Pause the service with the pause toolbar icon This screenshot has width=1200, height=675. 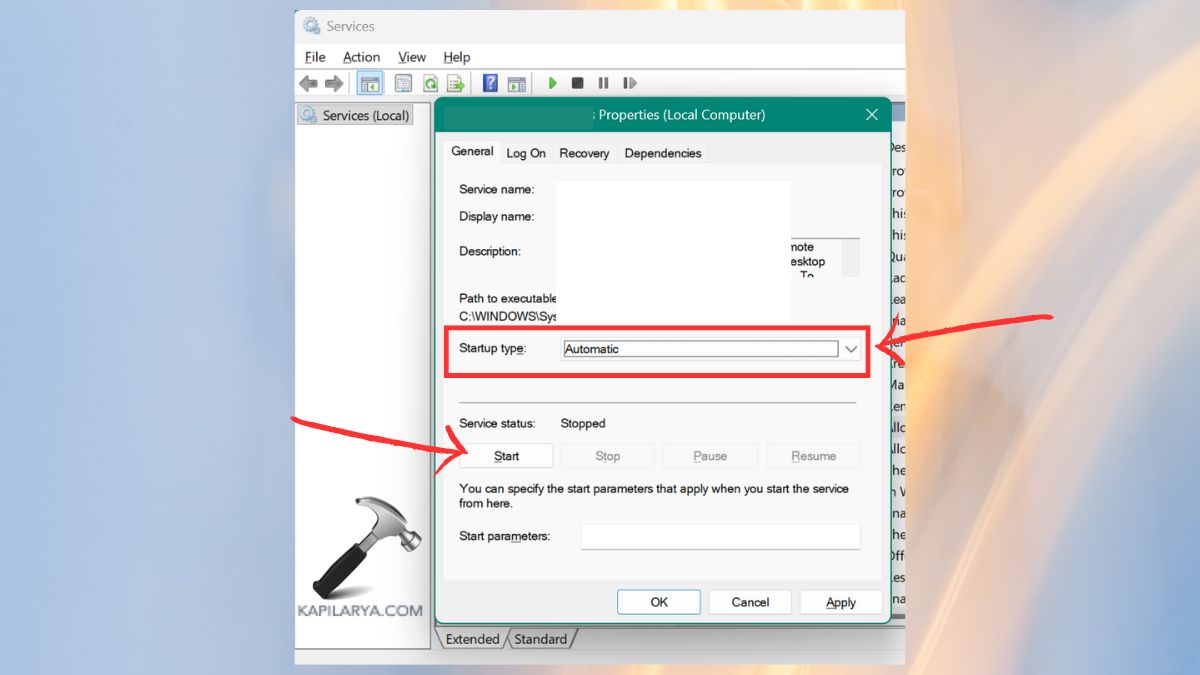pyautogui.click(x=604, y=83)
